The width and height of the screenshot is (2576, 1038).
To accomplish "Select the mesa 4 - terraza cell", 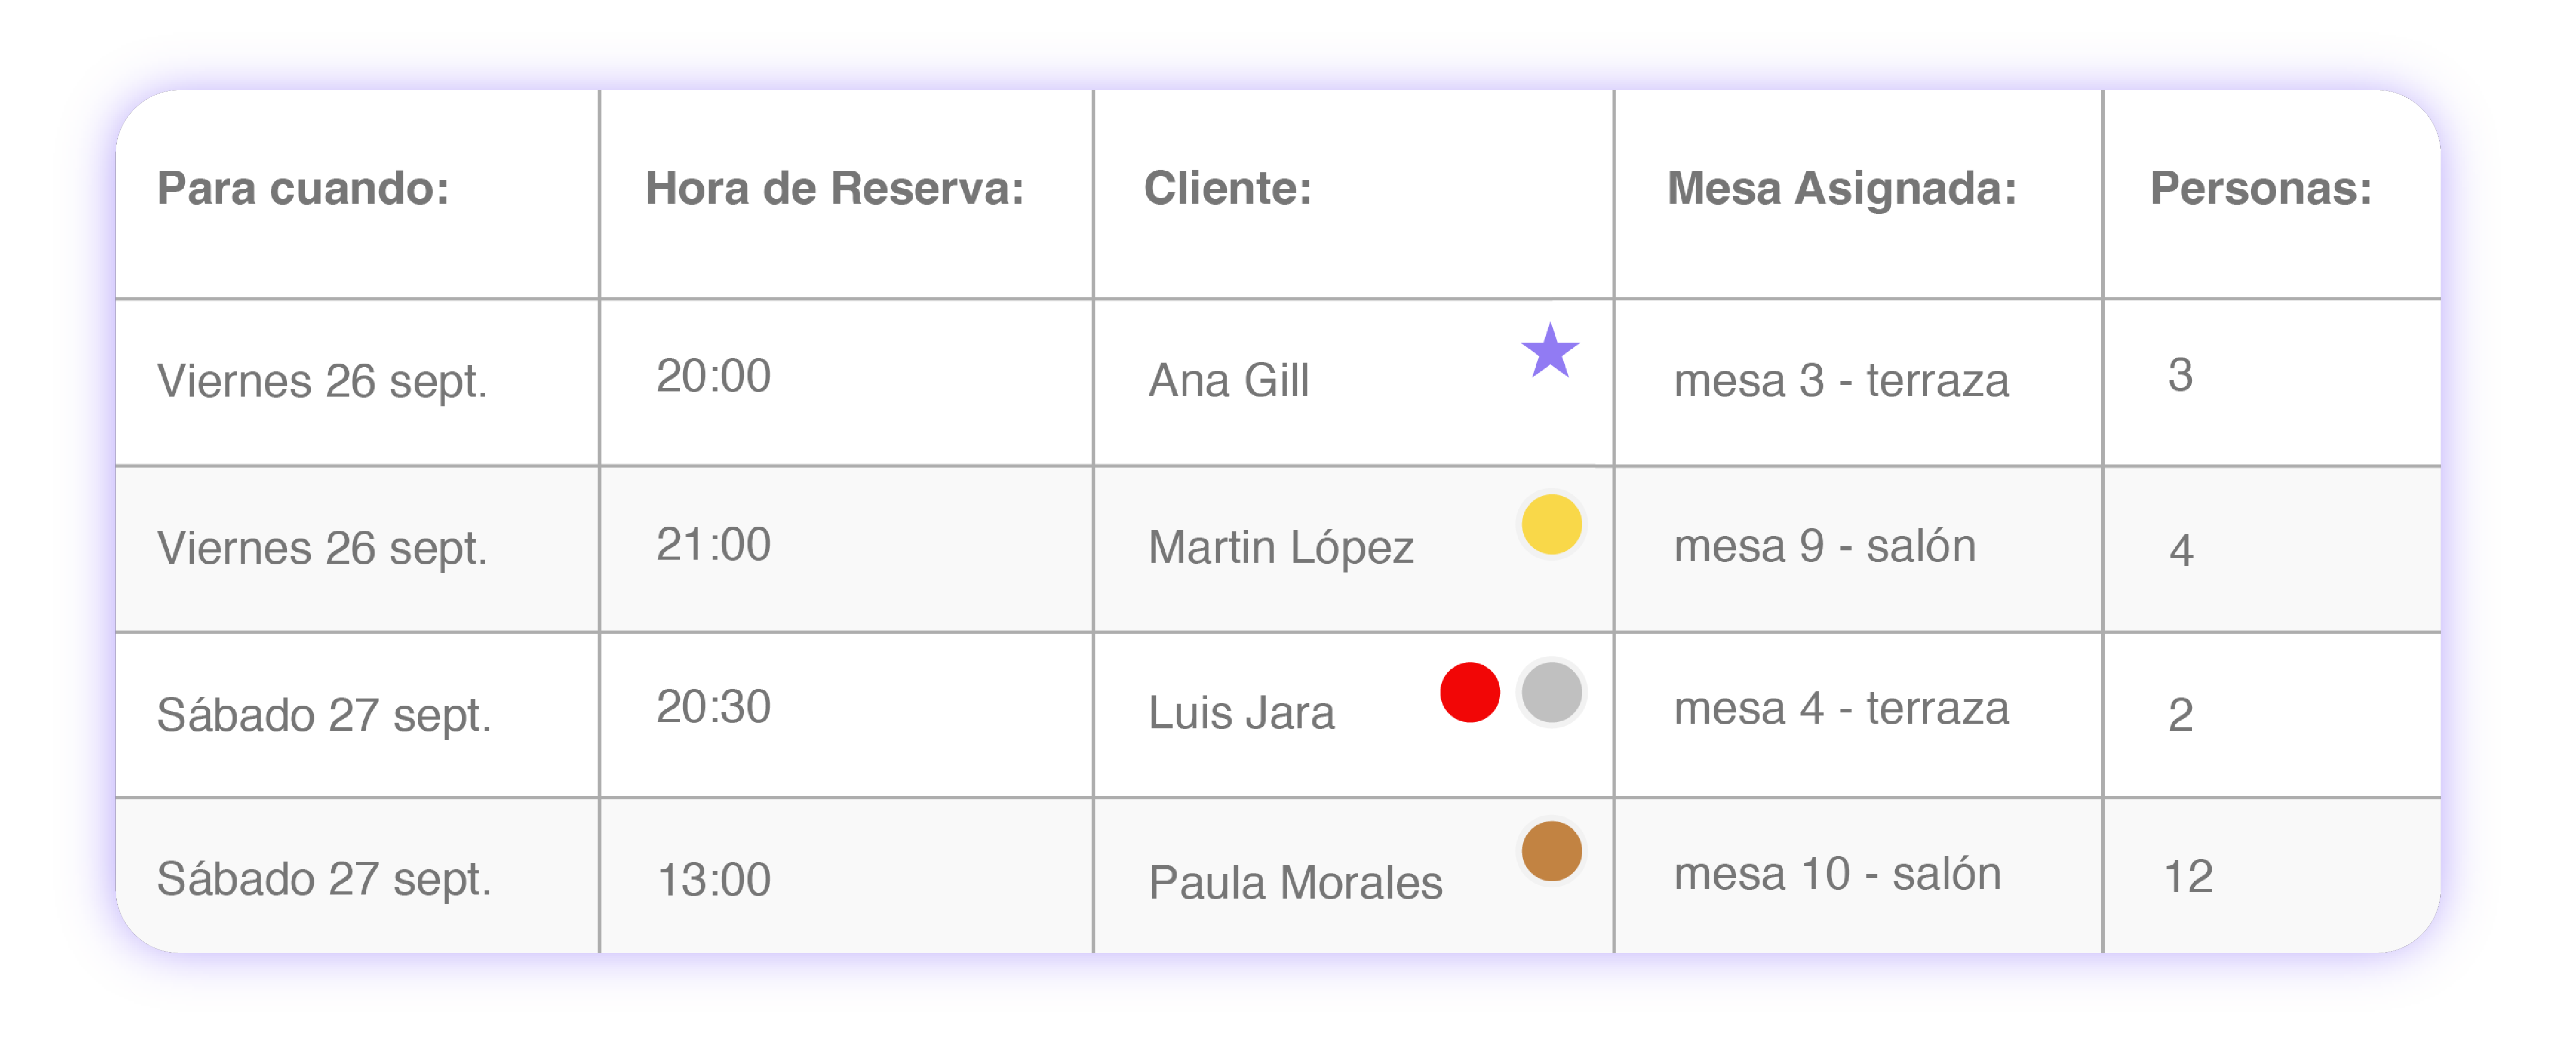I will [x=1841, y=709].
